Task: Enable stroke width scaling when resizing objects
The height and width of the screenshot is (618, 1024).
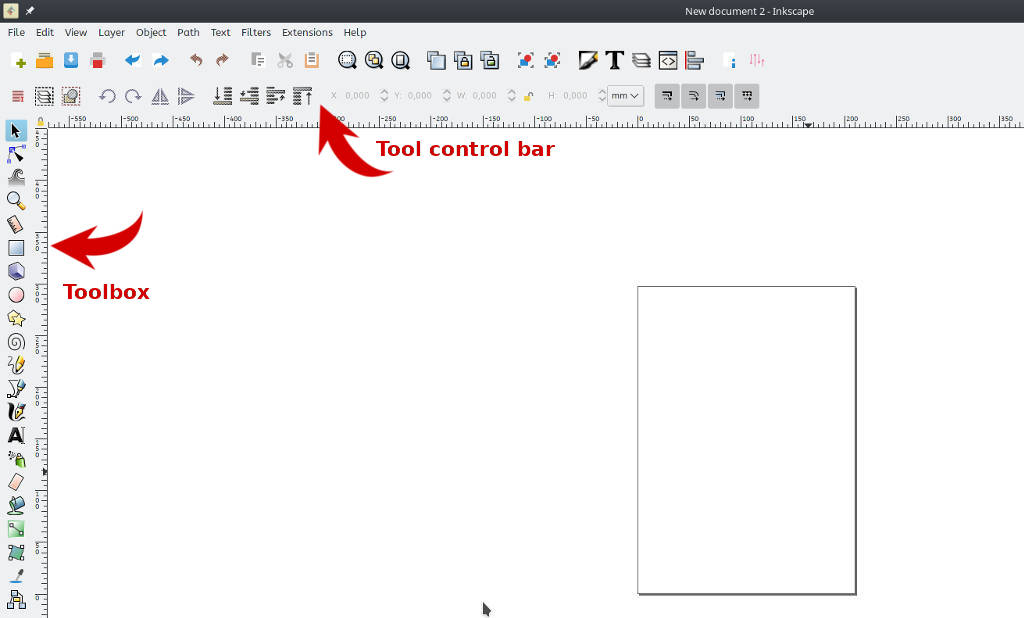Action: click(667, 95)
